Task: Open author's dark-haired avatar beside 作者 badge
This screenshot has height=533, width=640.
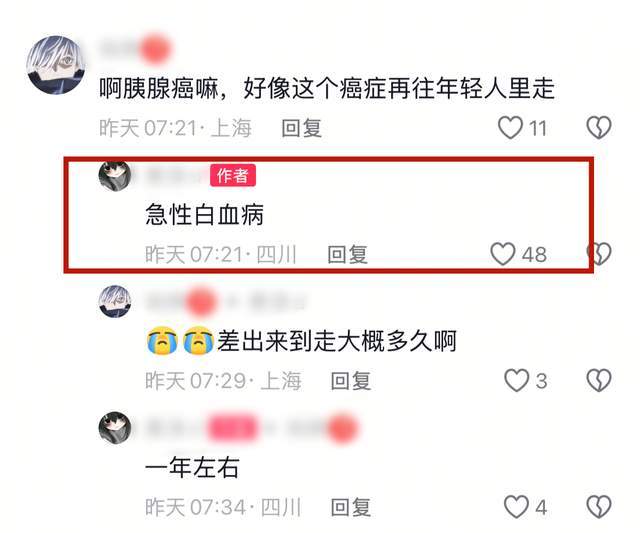Action: [115, 176]
